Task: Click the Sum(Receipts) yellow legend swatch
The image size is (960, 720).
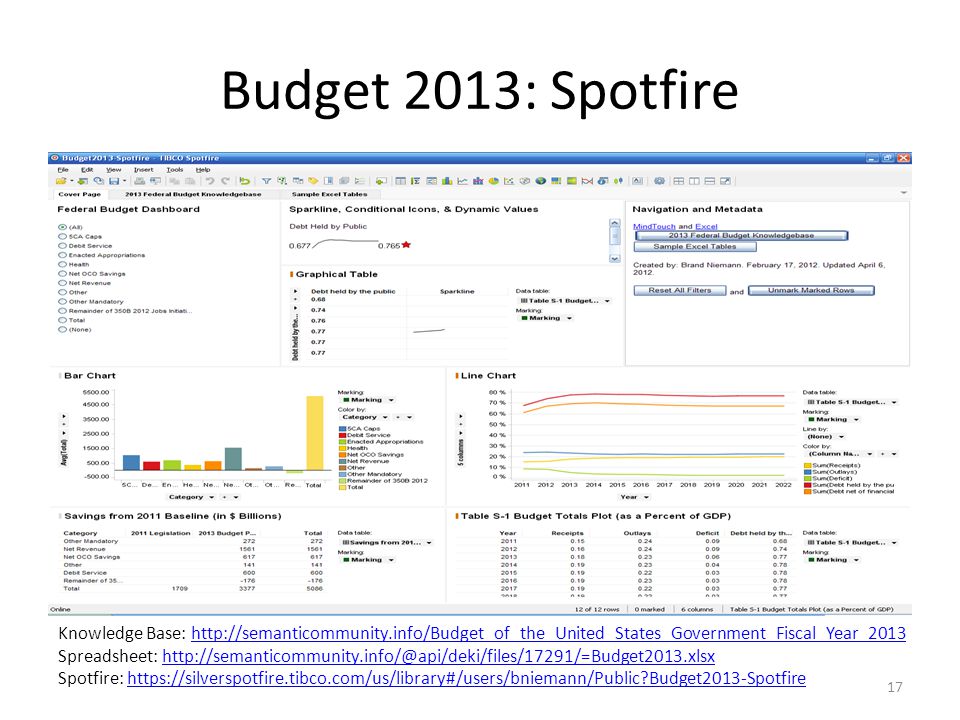Action: pyautogui.click(x=808, y=465)
